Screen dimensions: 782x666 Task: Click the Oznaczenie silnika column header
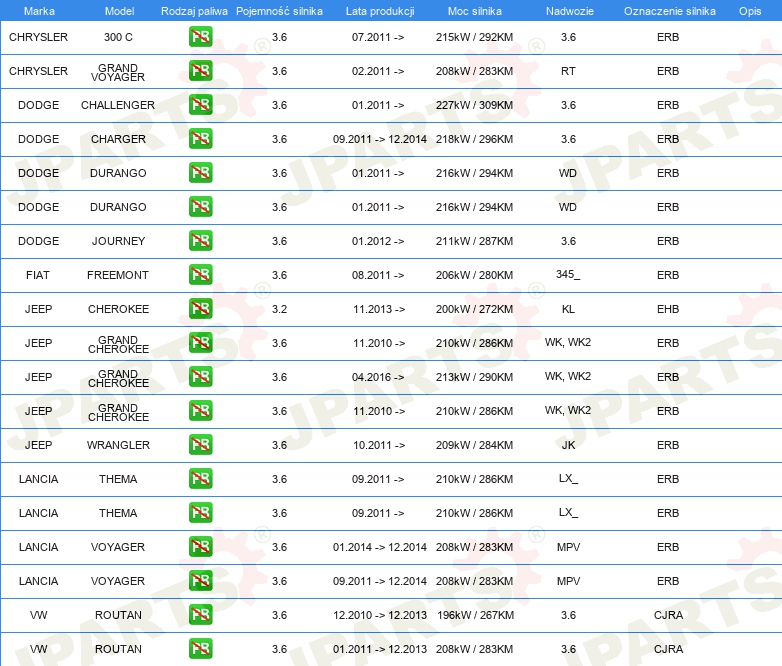pyautogui.click(x=669, y=11)
